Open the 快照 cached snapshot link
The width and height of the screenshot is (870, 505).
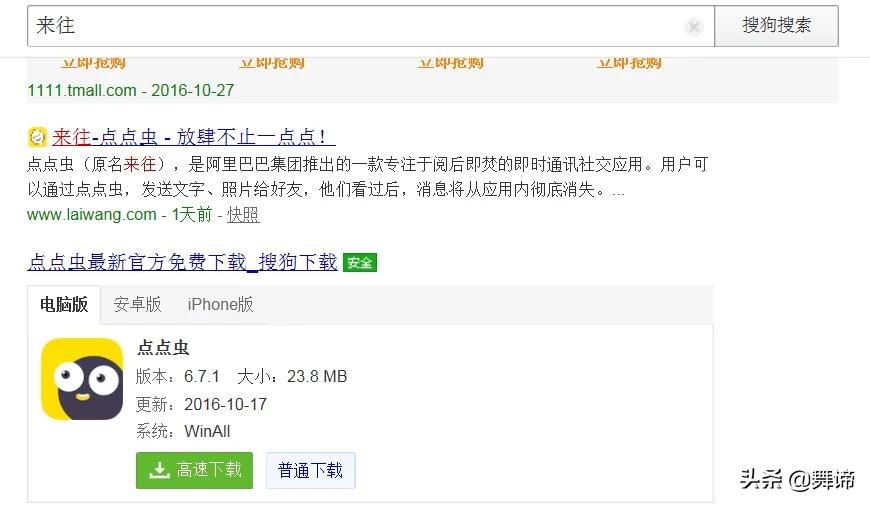click(243, 214)
